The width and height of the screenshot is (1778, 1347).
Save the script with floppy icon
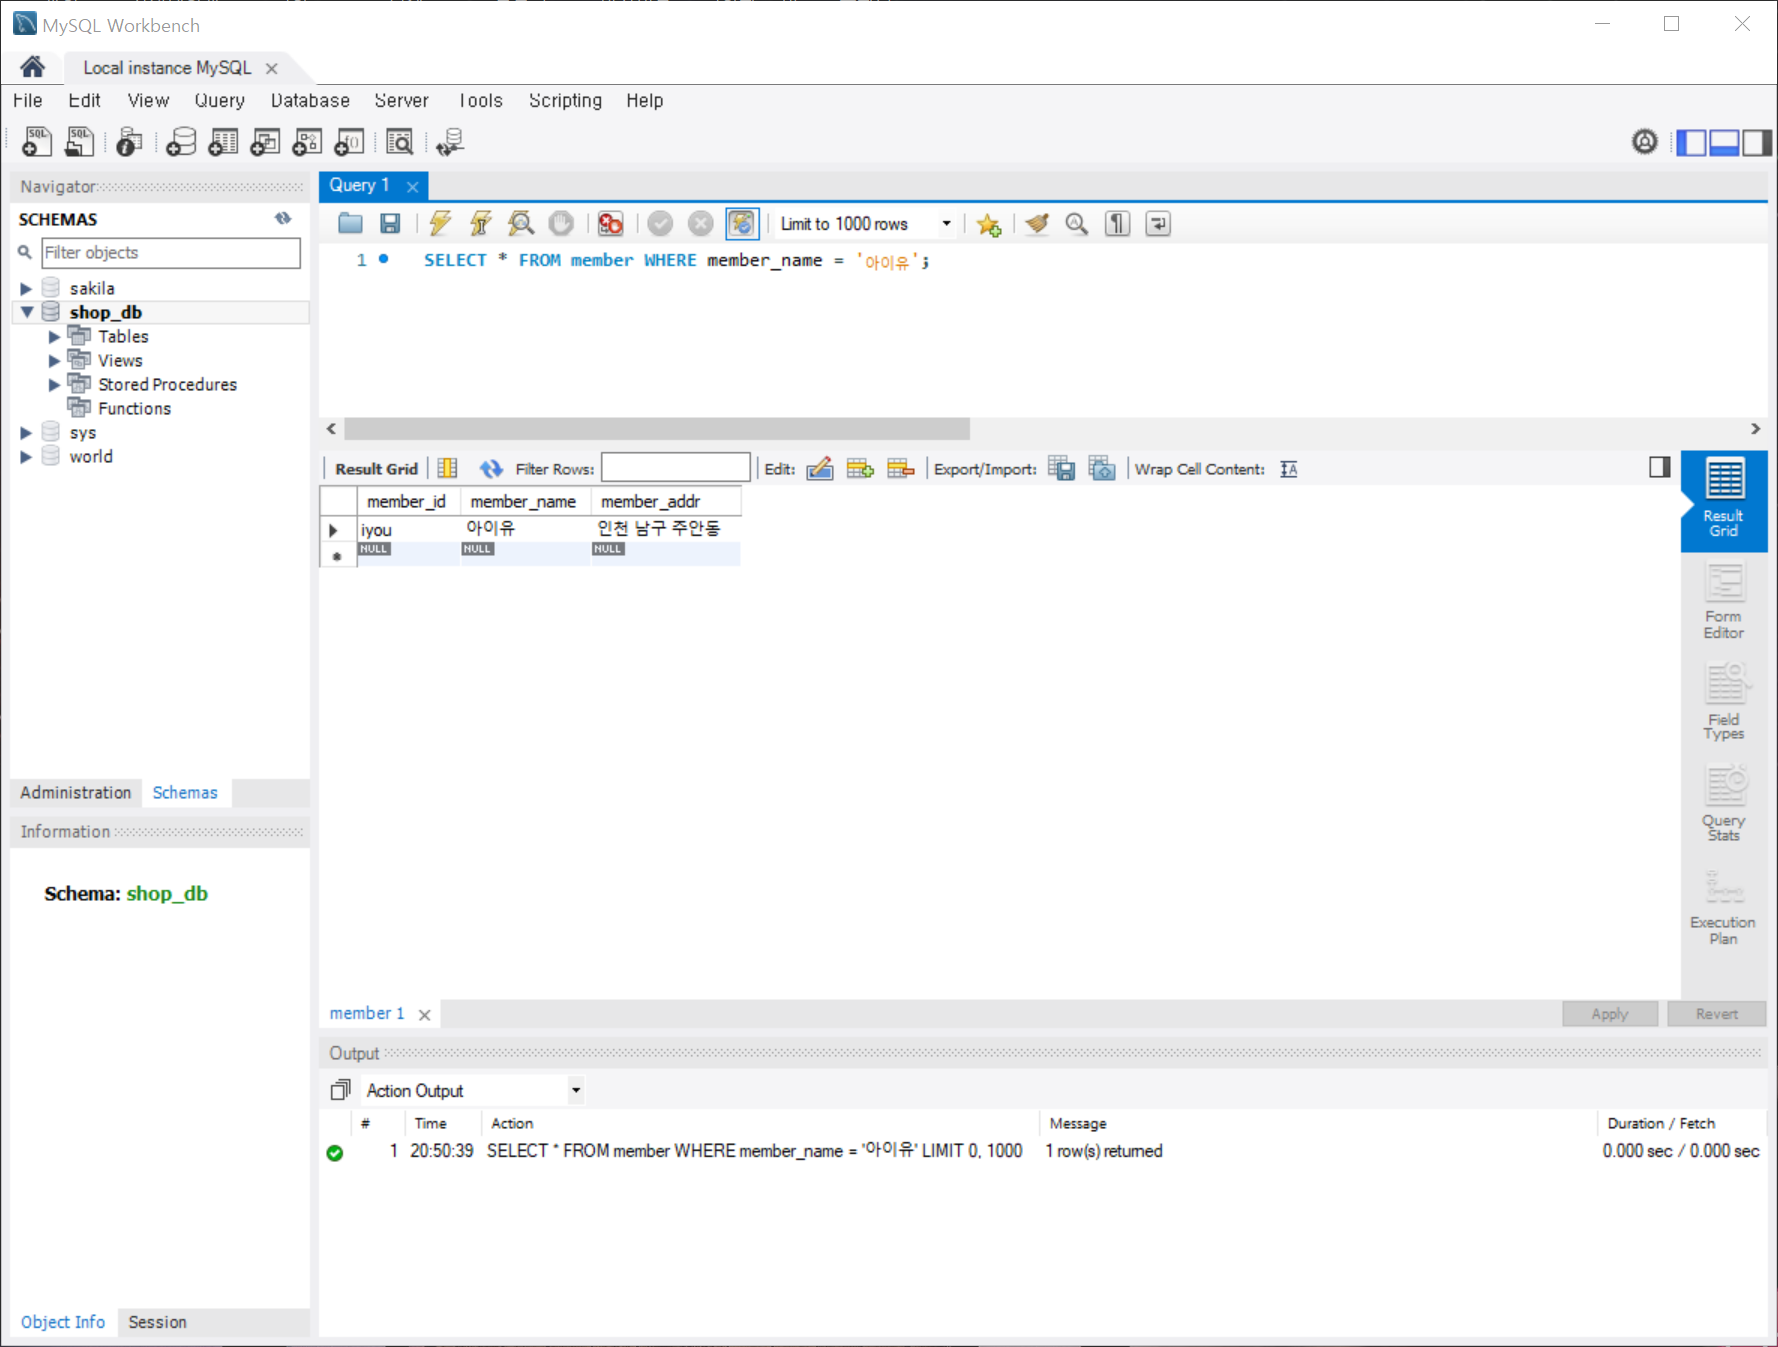[x=390, y=223]
